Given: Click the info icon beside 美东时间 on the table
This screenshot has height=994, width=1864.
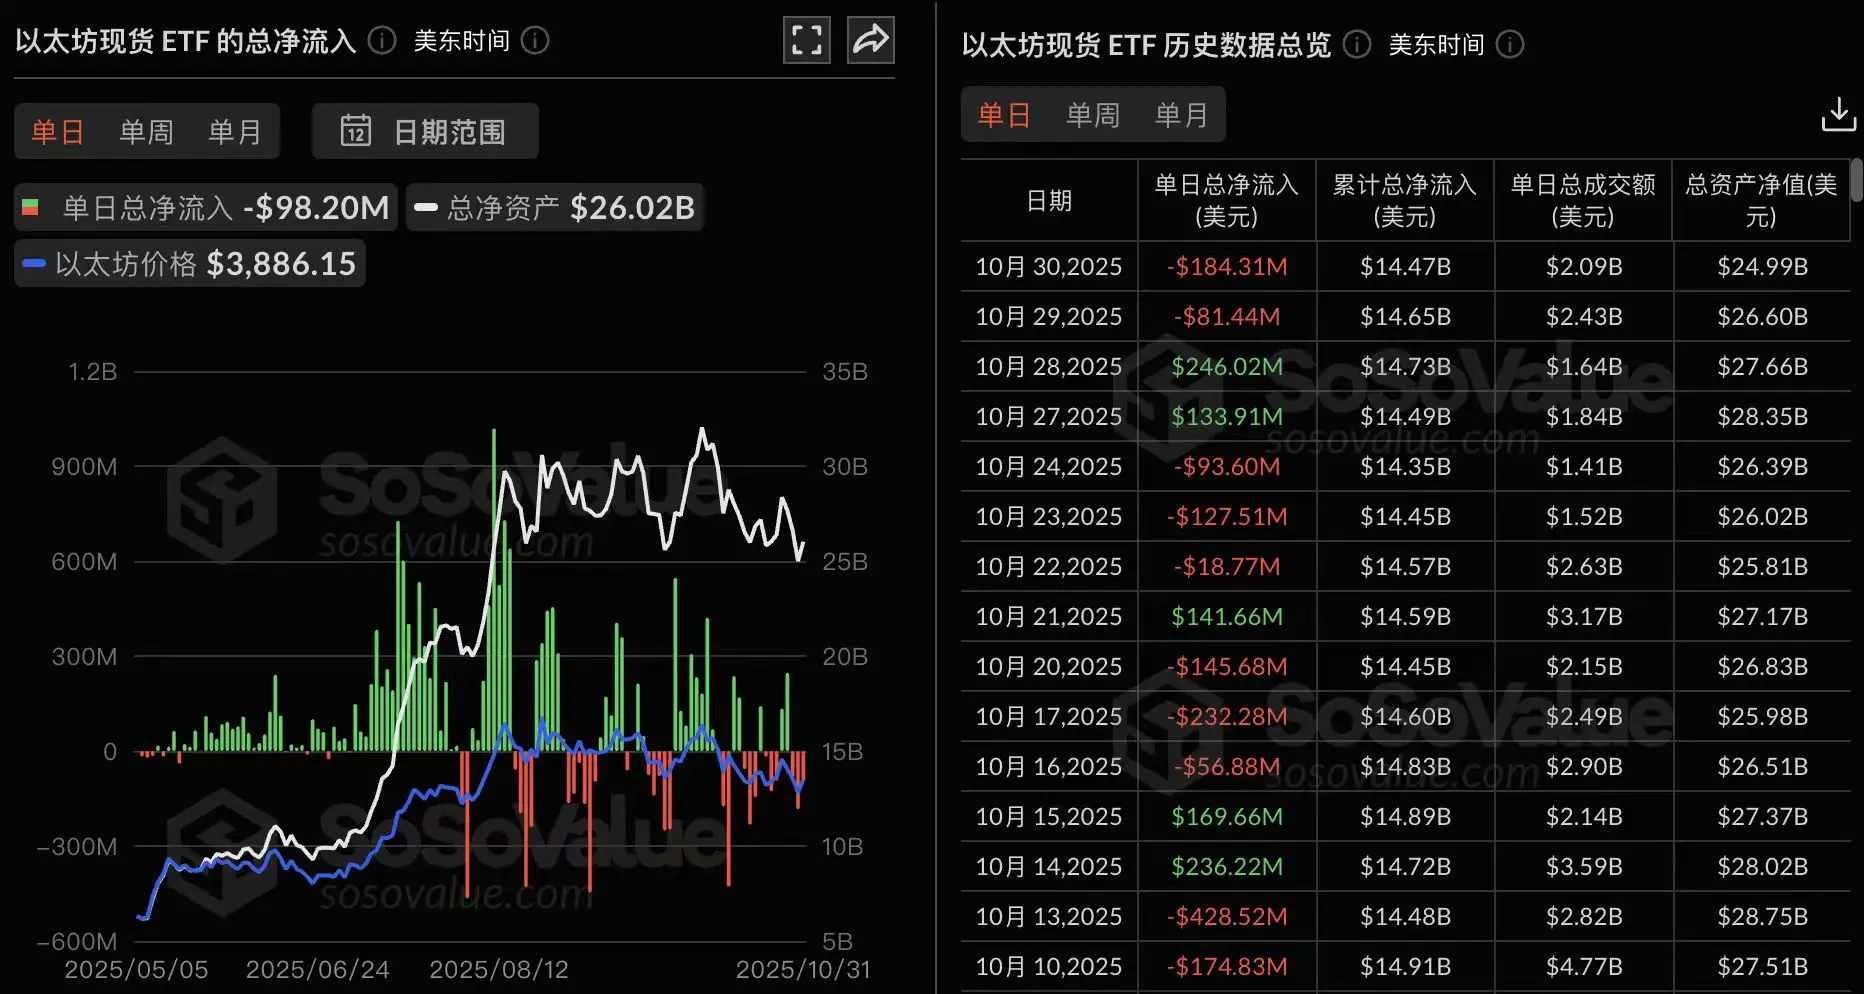Looking at the screenshot, I should 1512,45.
